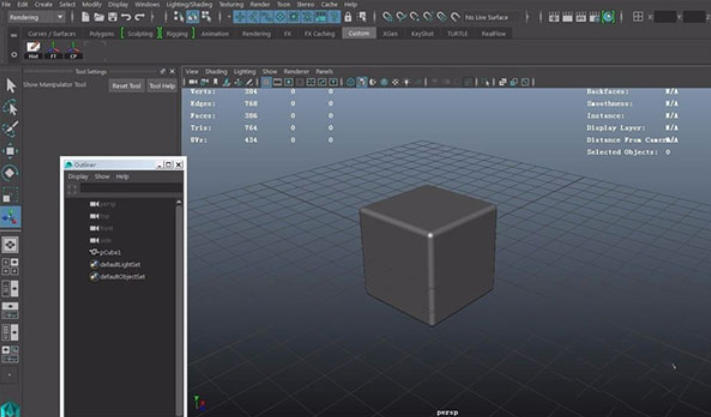Toggle the Show Manipulator tool
Screen dimensions: 711x417
click(10, 217)
